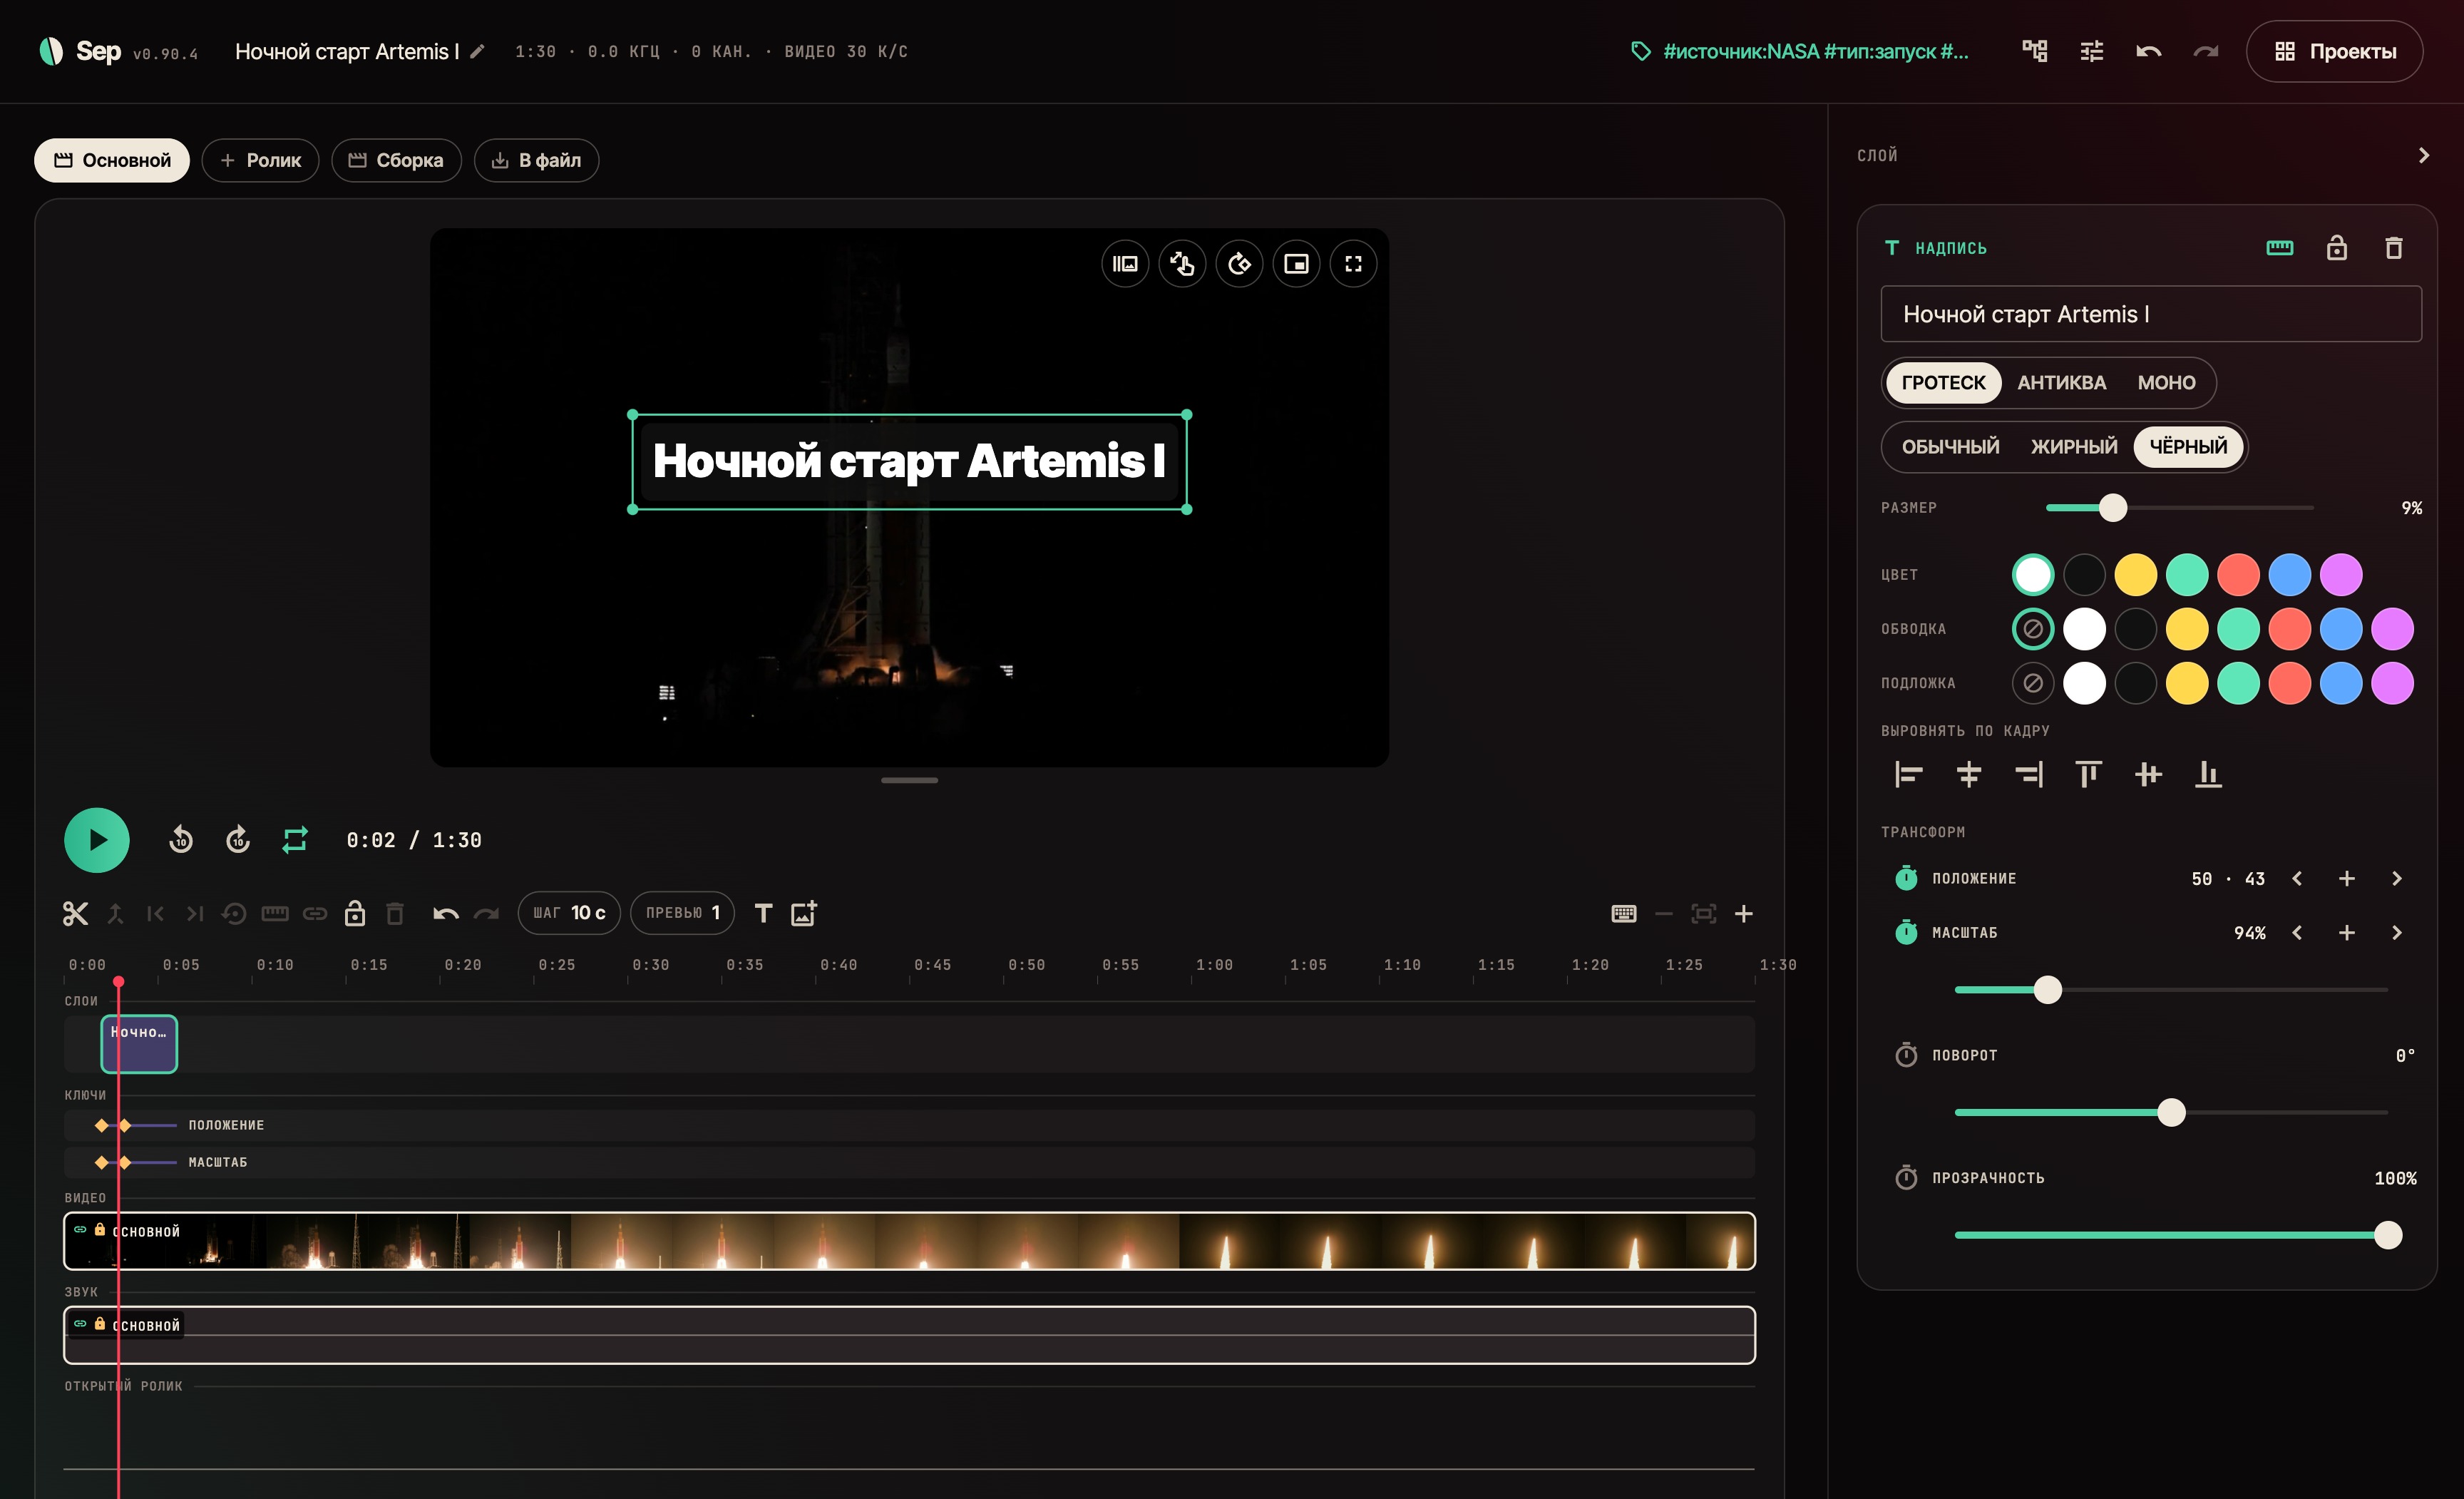
Task: Enable picture-in-picture preview
Action: pos(1296,264)
